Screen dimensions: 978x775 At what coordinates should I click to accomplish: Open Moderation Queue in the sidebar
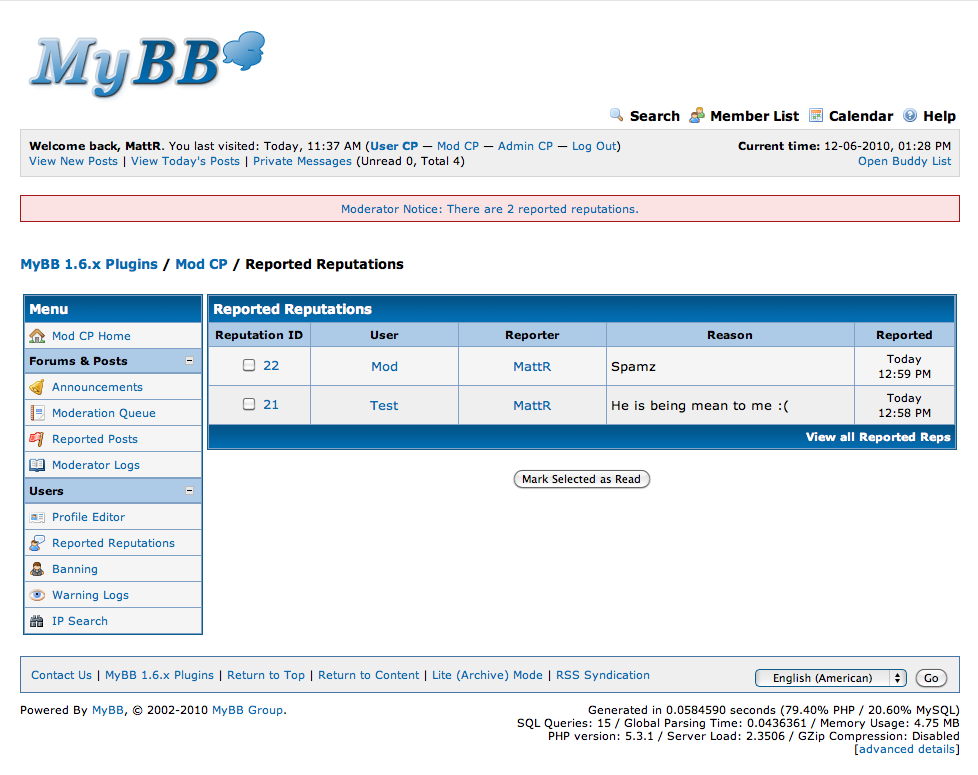pos(104,413)
